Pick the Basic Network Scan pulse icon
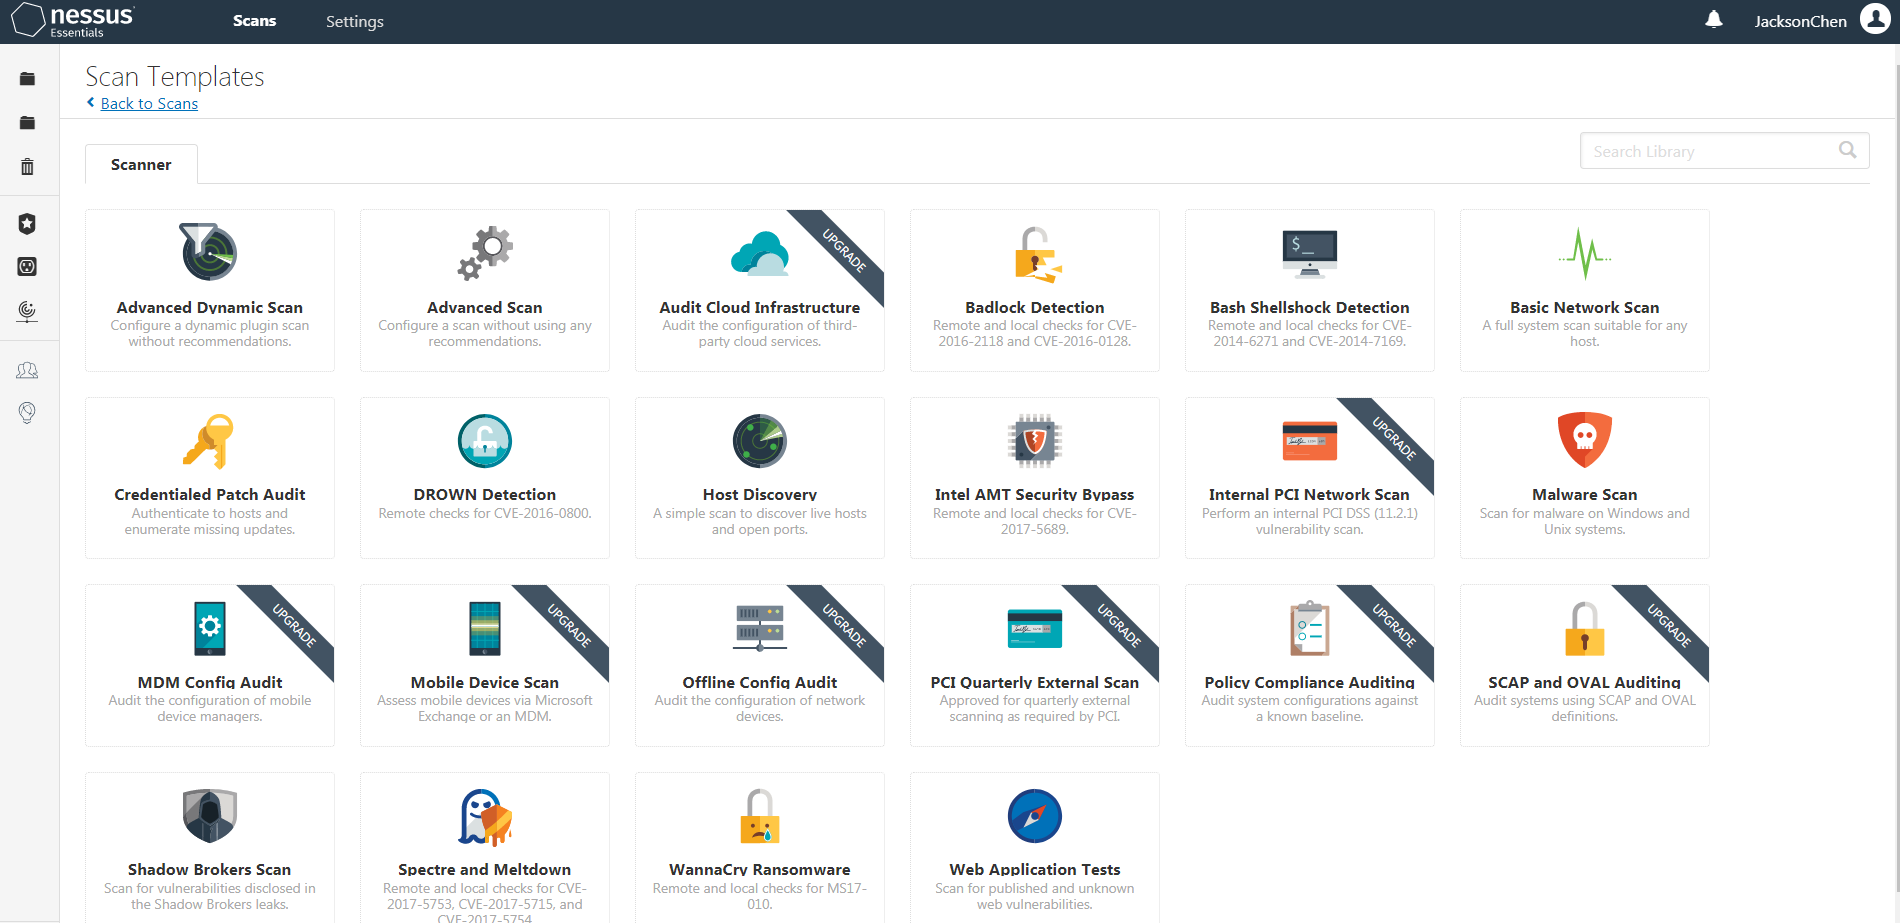This screenshot has width=1900, height=923. [x=1585, y=254]
